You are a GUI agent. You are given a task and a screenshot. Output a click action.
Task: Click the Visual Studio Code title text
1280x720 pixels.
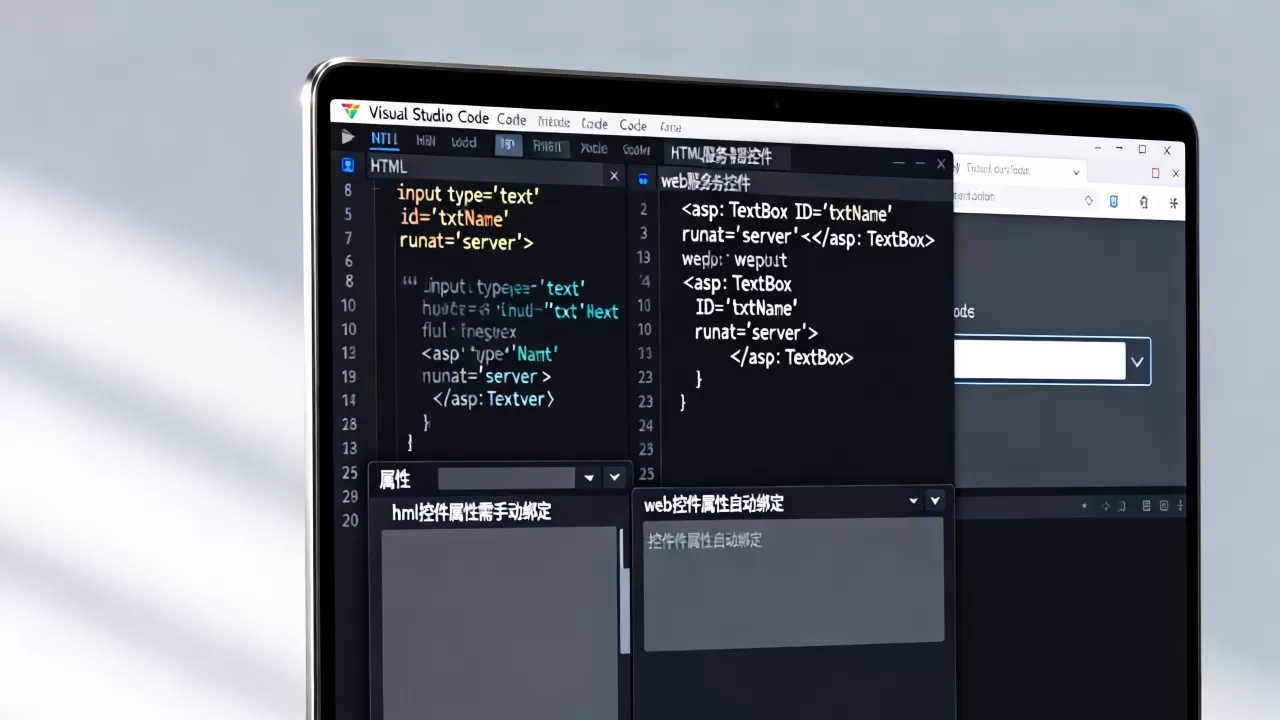[428, 114]
